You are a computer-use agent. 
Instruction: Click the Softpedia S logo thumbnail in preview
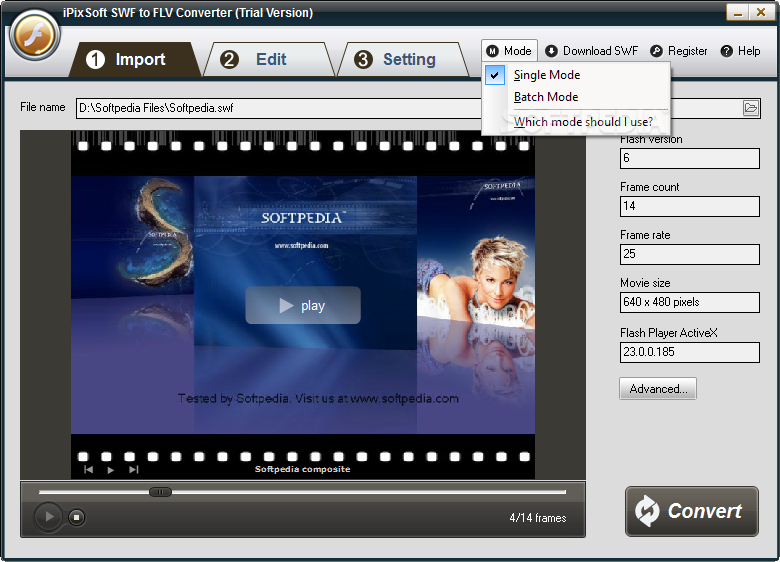(x=155, y=234)
